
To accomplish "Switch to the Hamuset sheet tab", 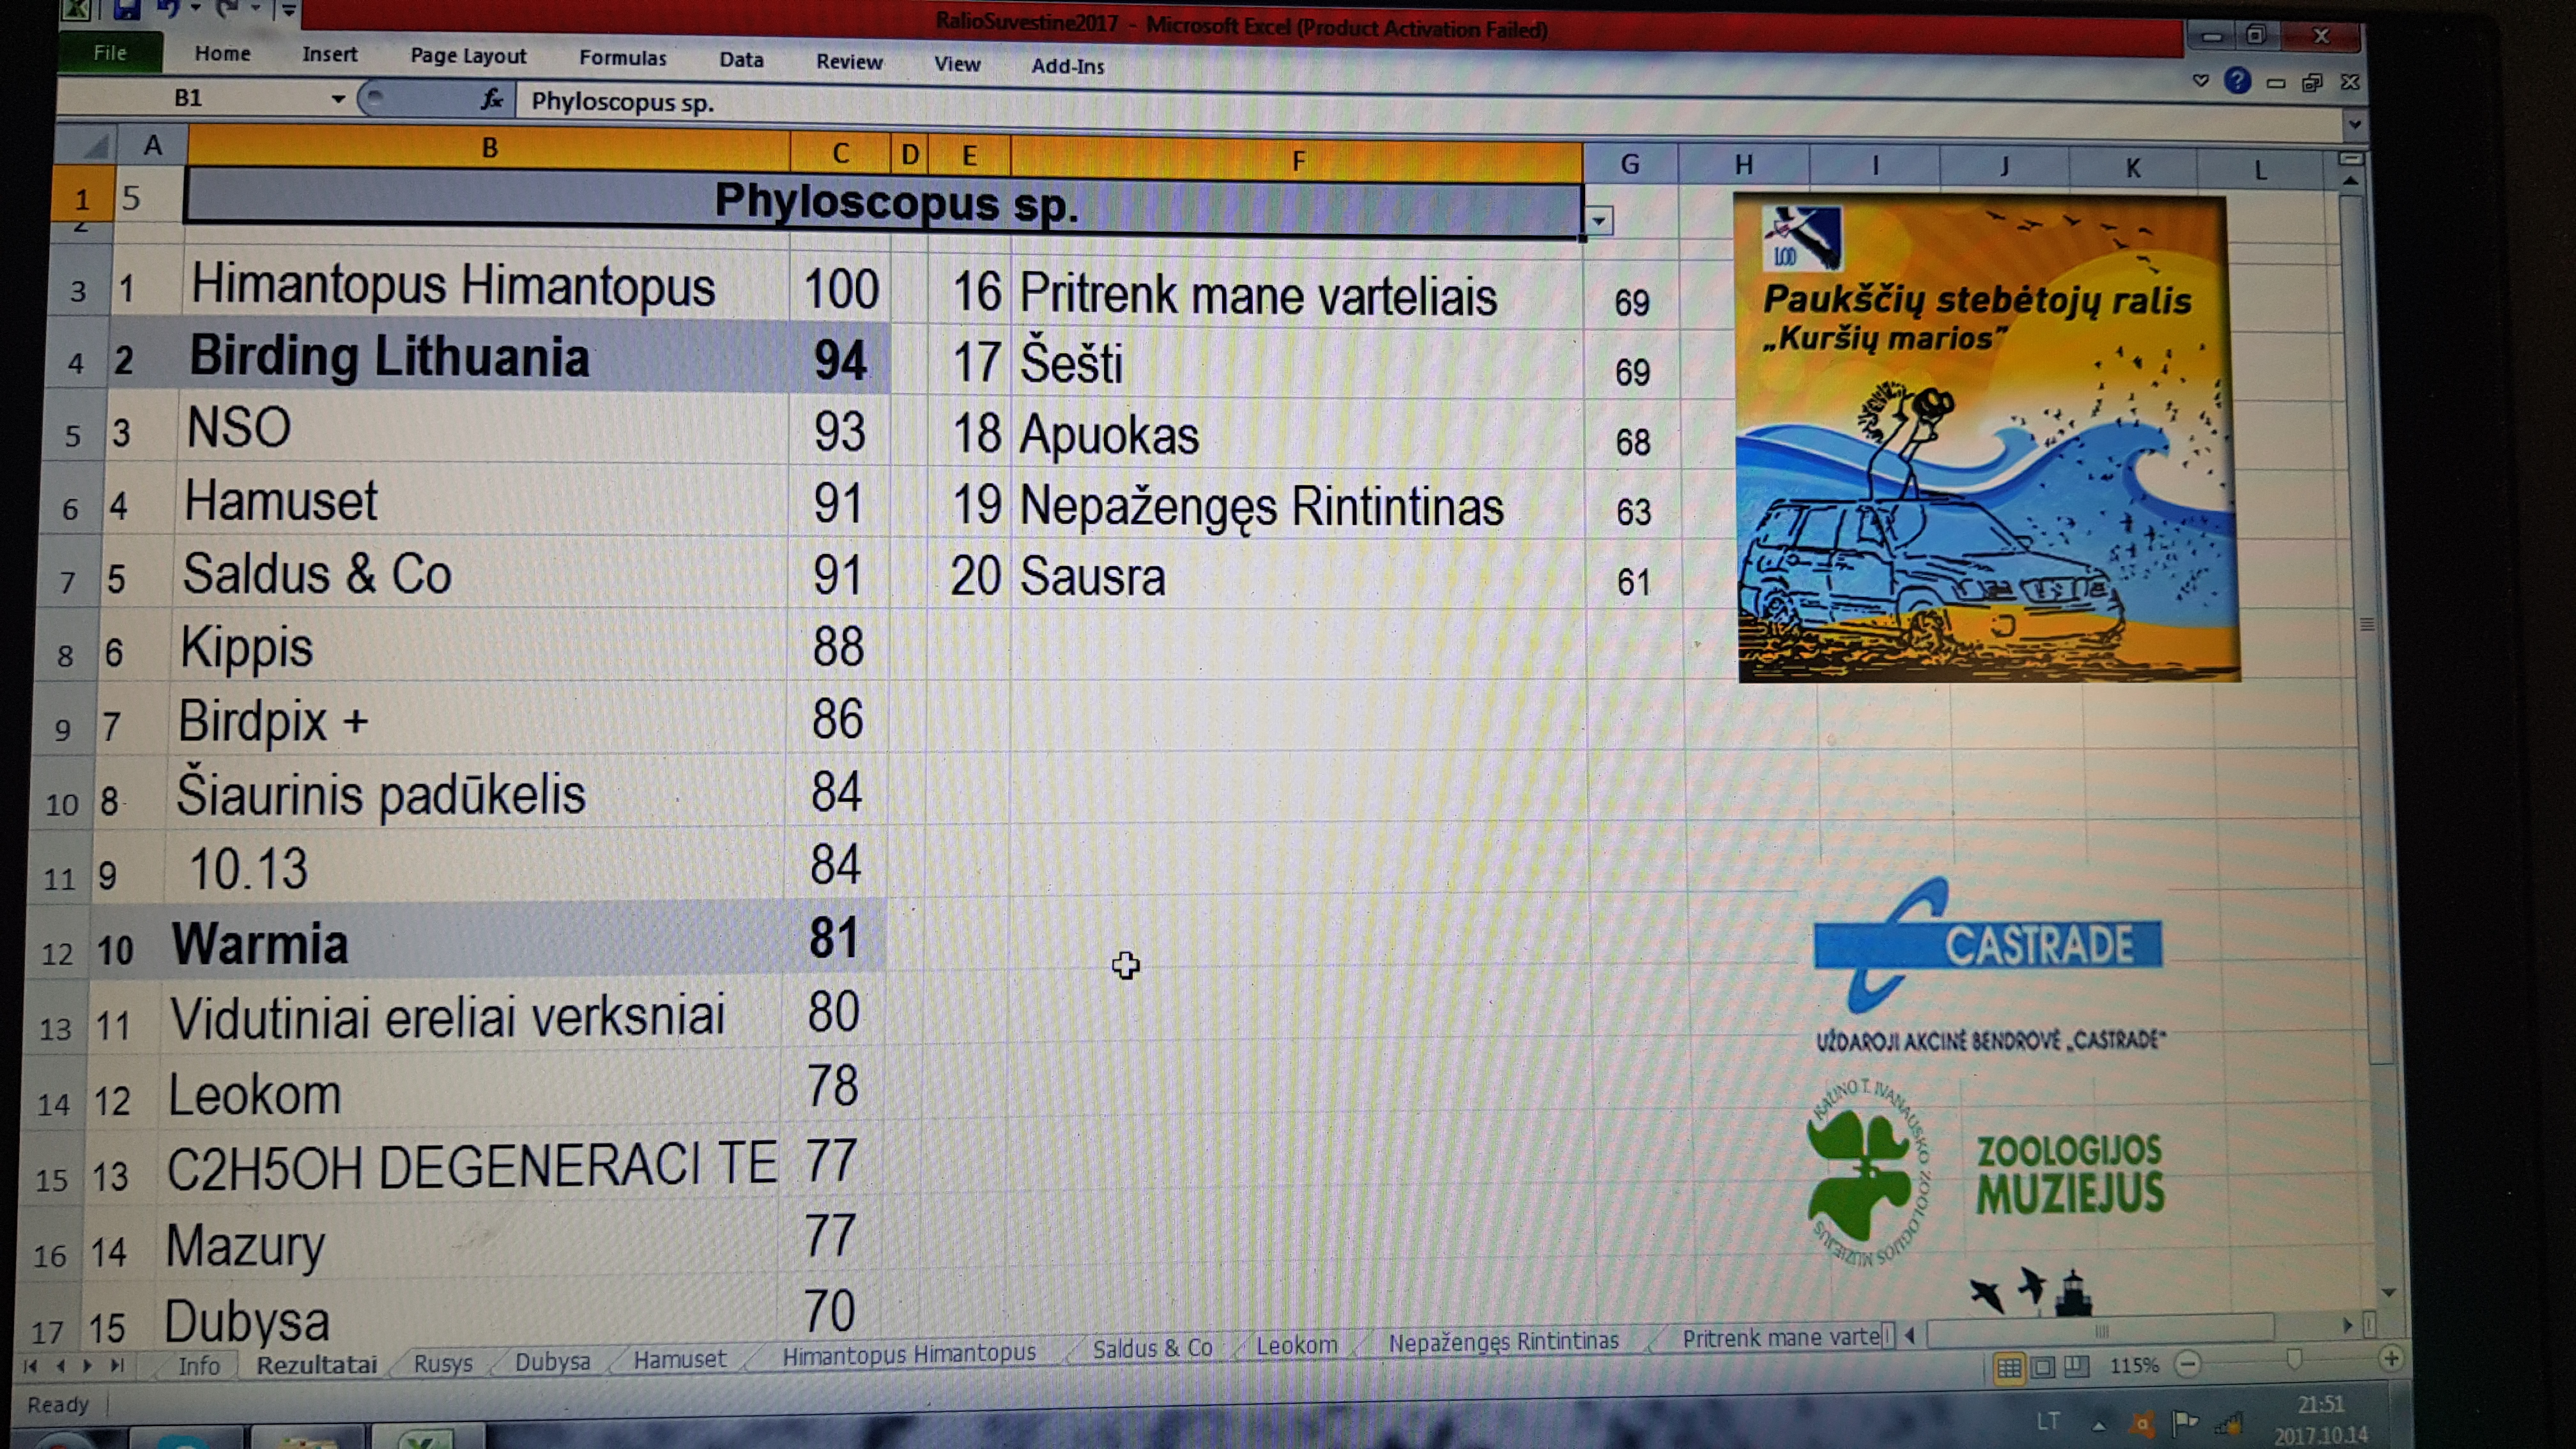I will 680,1359.
